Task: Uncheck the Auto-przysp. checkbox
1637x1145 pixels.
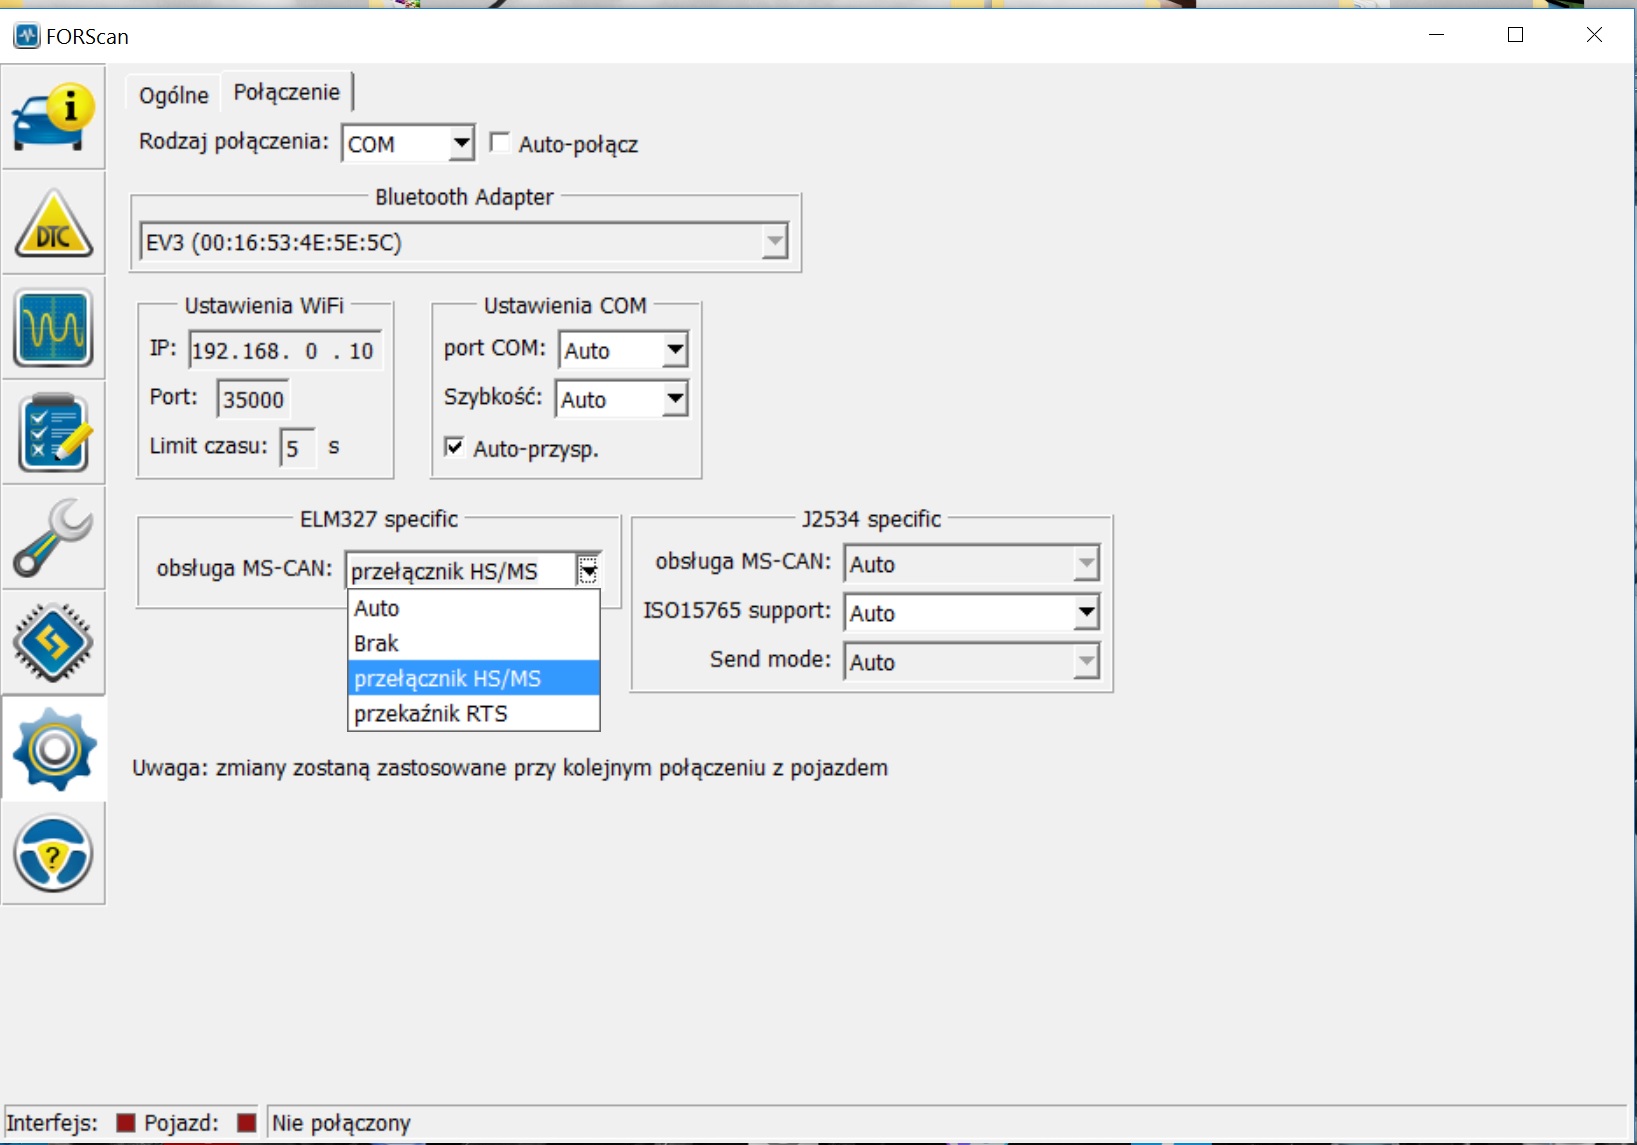Action: 455,447
